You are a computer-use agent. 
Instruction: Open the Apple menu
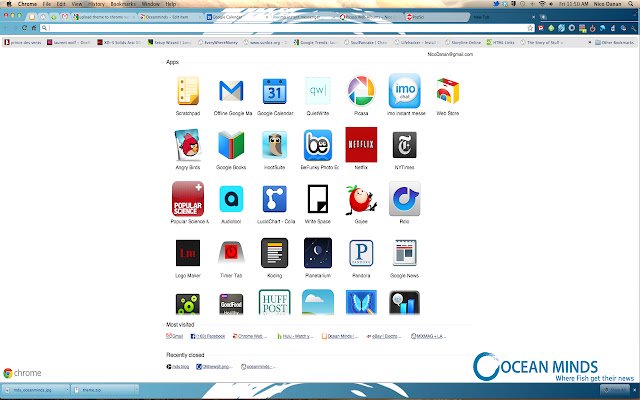tap(9, 4)
